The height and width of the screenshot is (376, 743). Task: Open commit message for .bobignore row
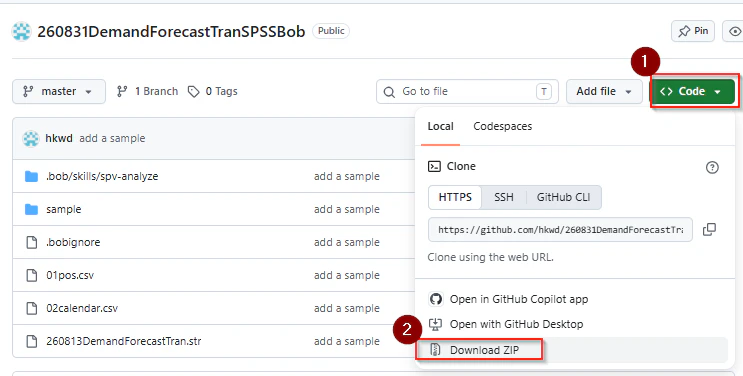pyautogui.click(x=346, y=242)
